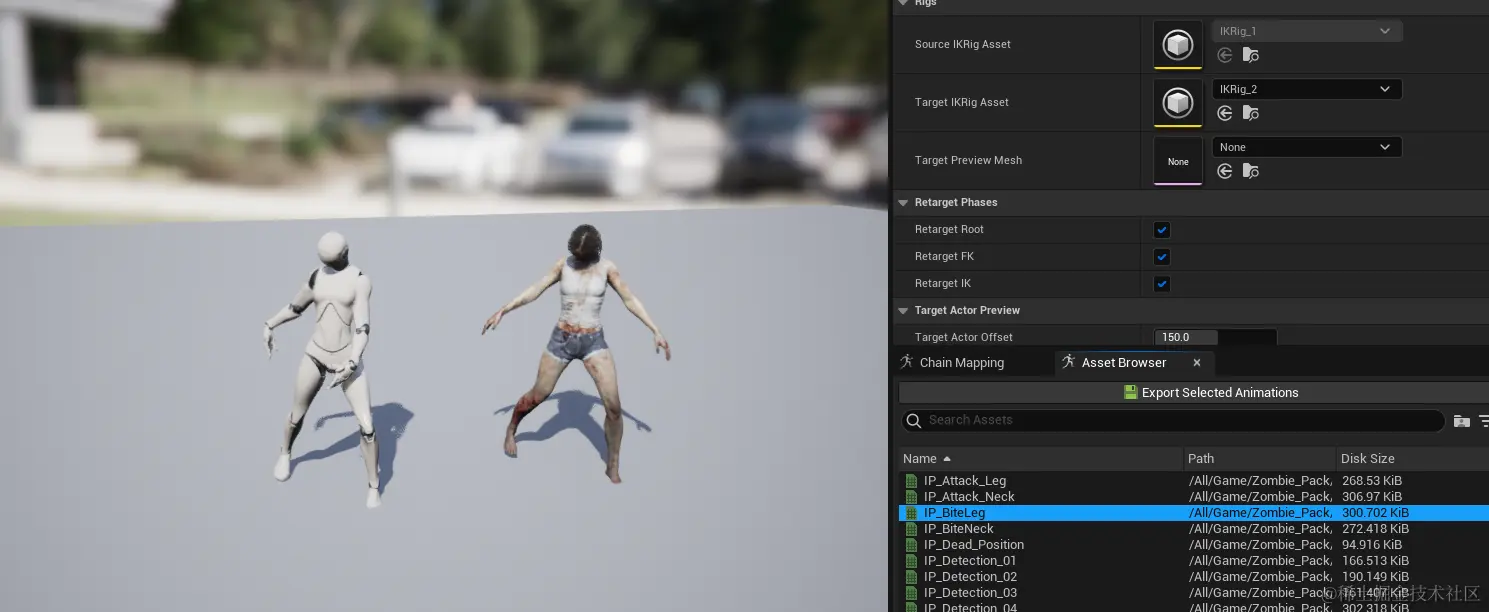Click the 306.97 KiB disk size cell

1371,497
